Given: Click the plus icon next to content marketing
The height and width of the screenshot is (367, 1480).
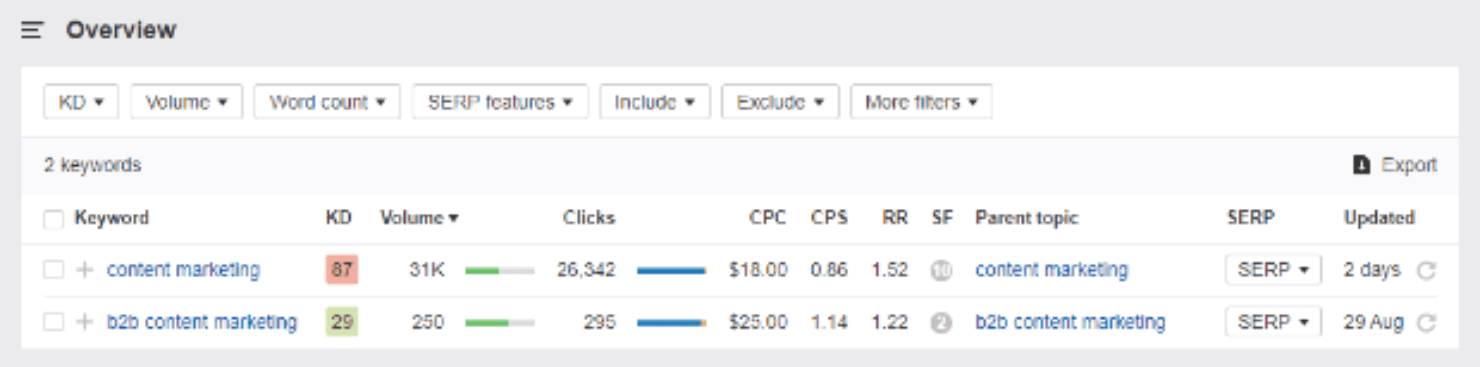Looking at the screenshot, I should coord(85,270).
